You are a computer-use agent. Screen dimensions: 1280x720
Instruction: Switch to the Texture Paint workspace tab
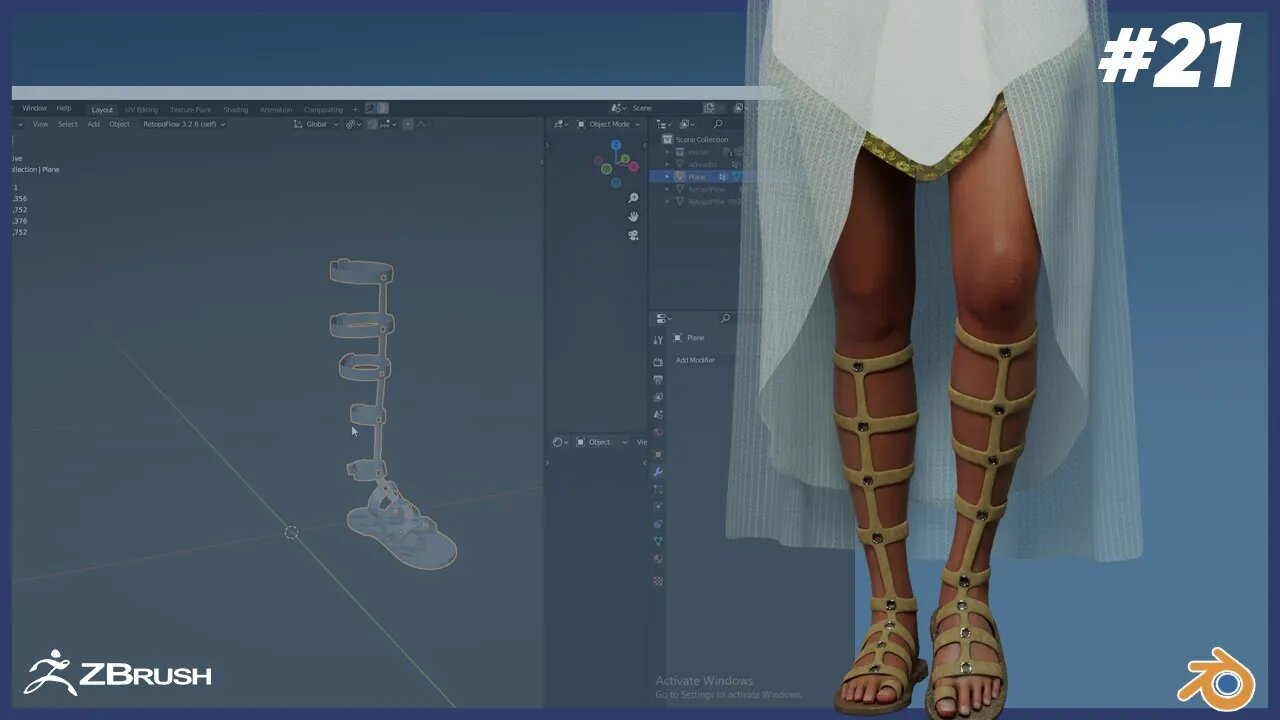click(x=190, y=110)
